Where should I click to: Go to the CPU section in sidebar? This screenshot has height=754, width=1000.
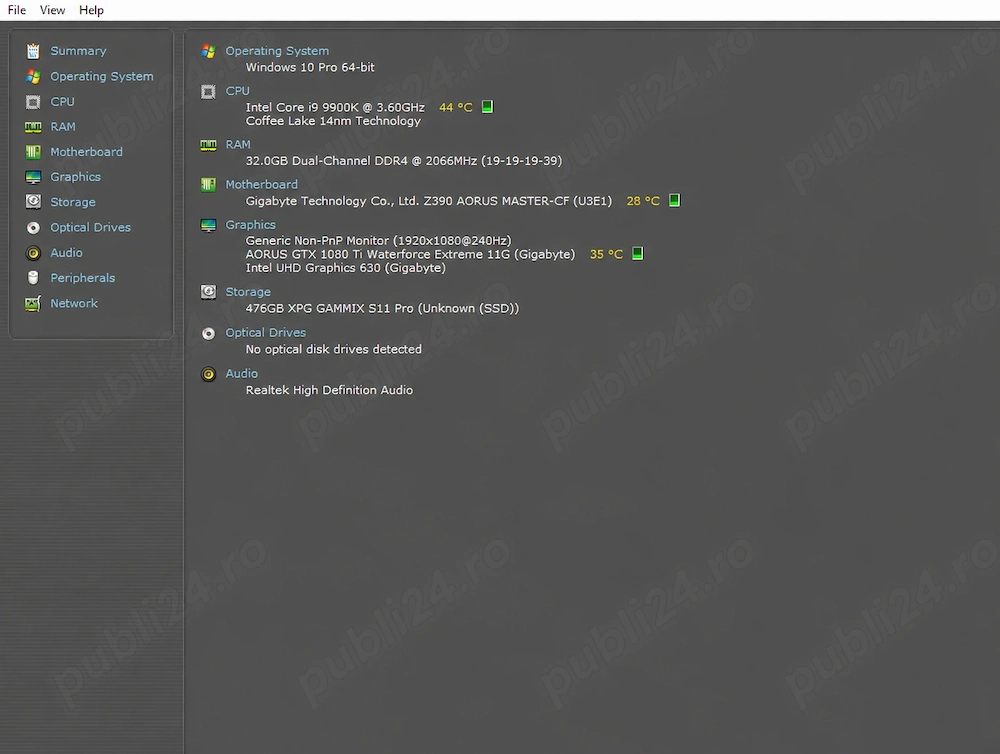tap(62, 101)
